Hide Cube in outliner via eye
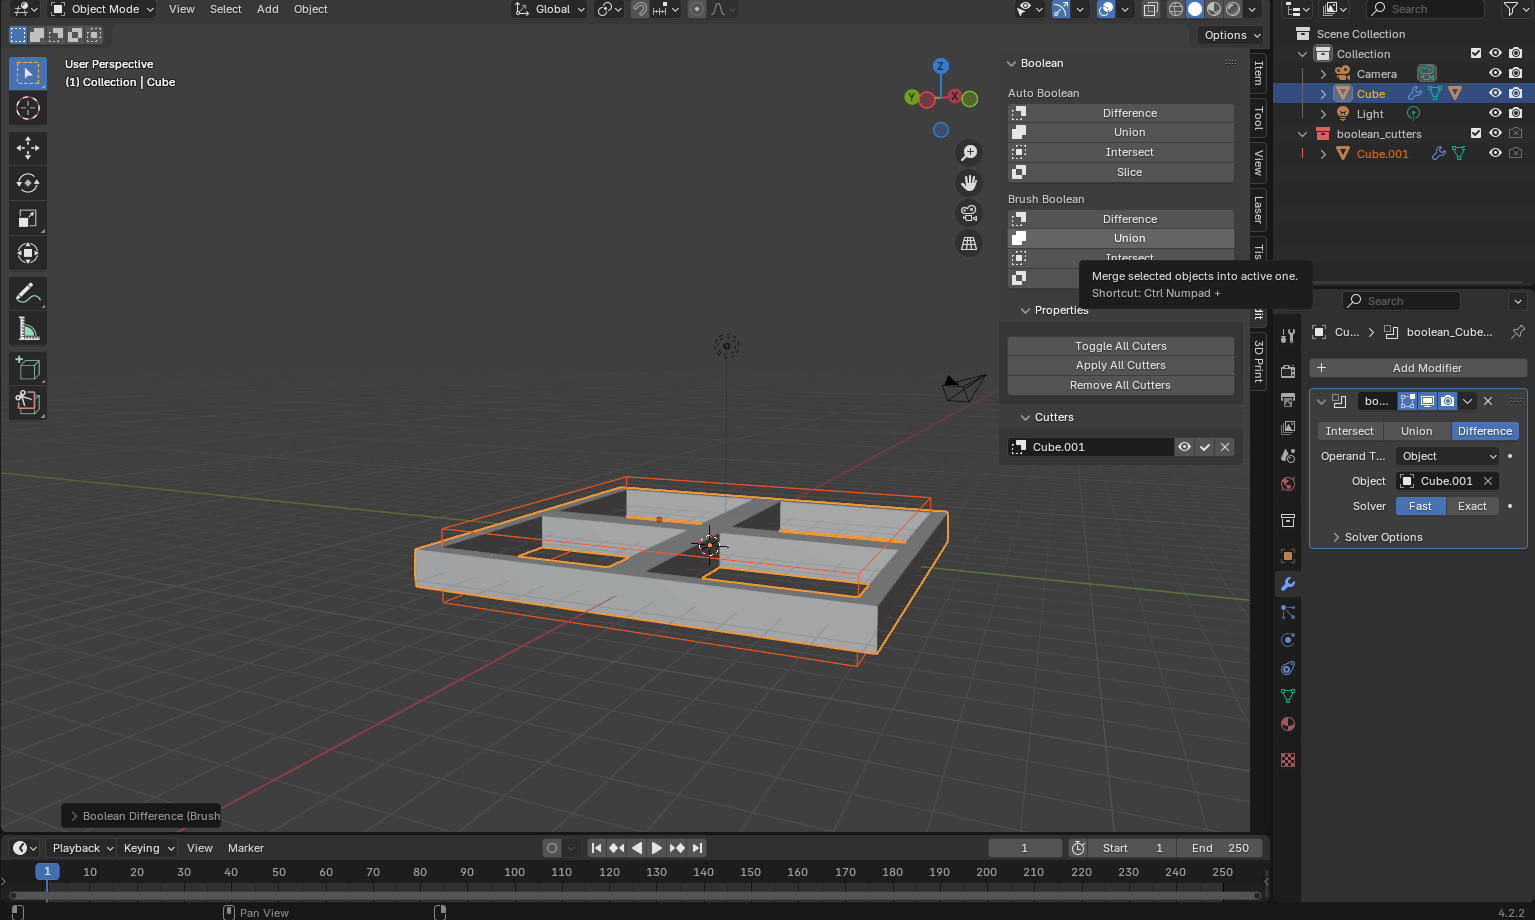 click(1495, 93)
